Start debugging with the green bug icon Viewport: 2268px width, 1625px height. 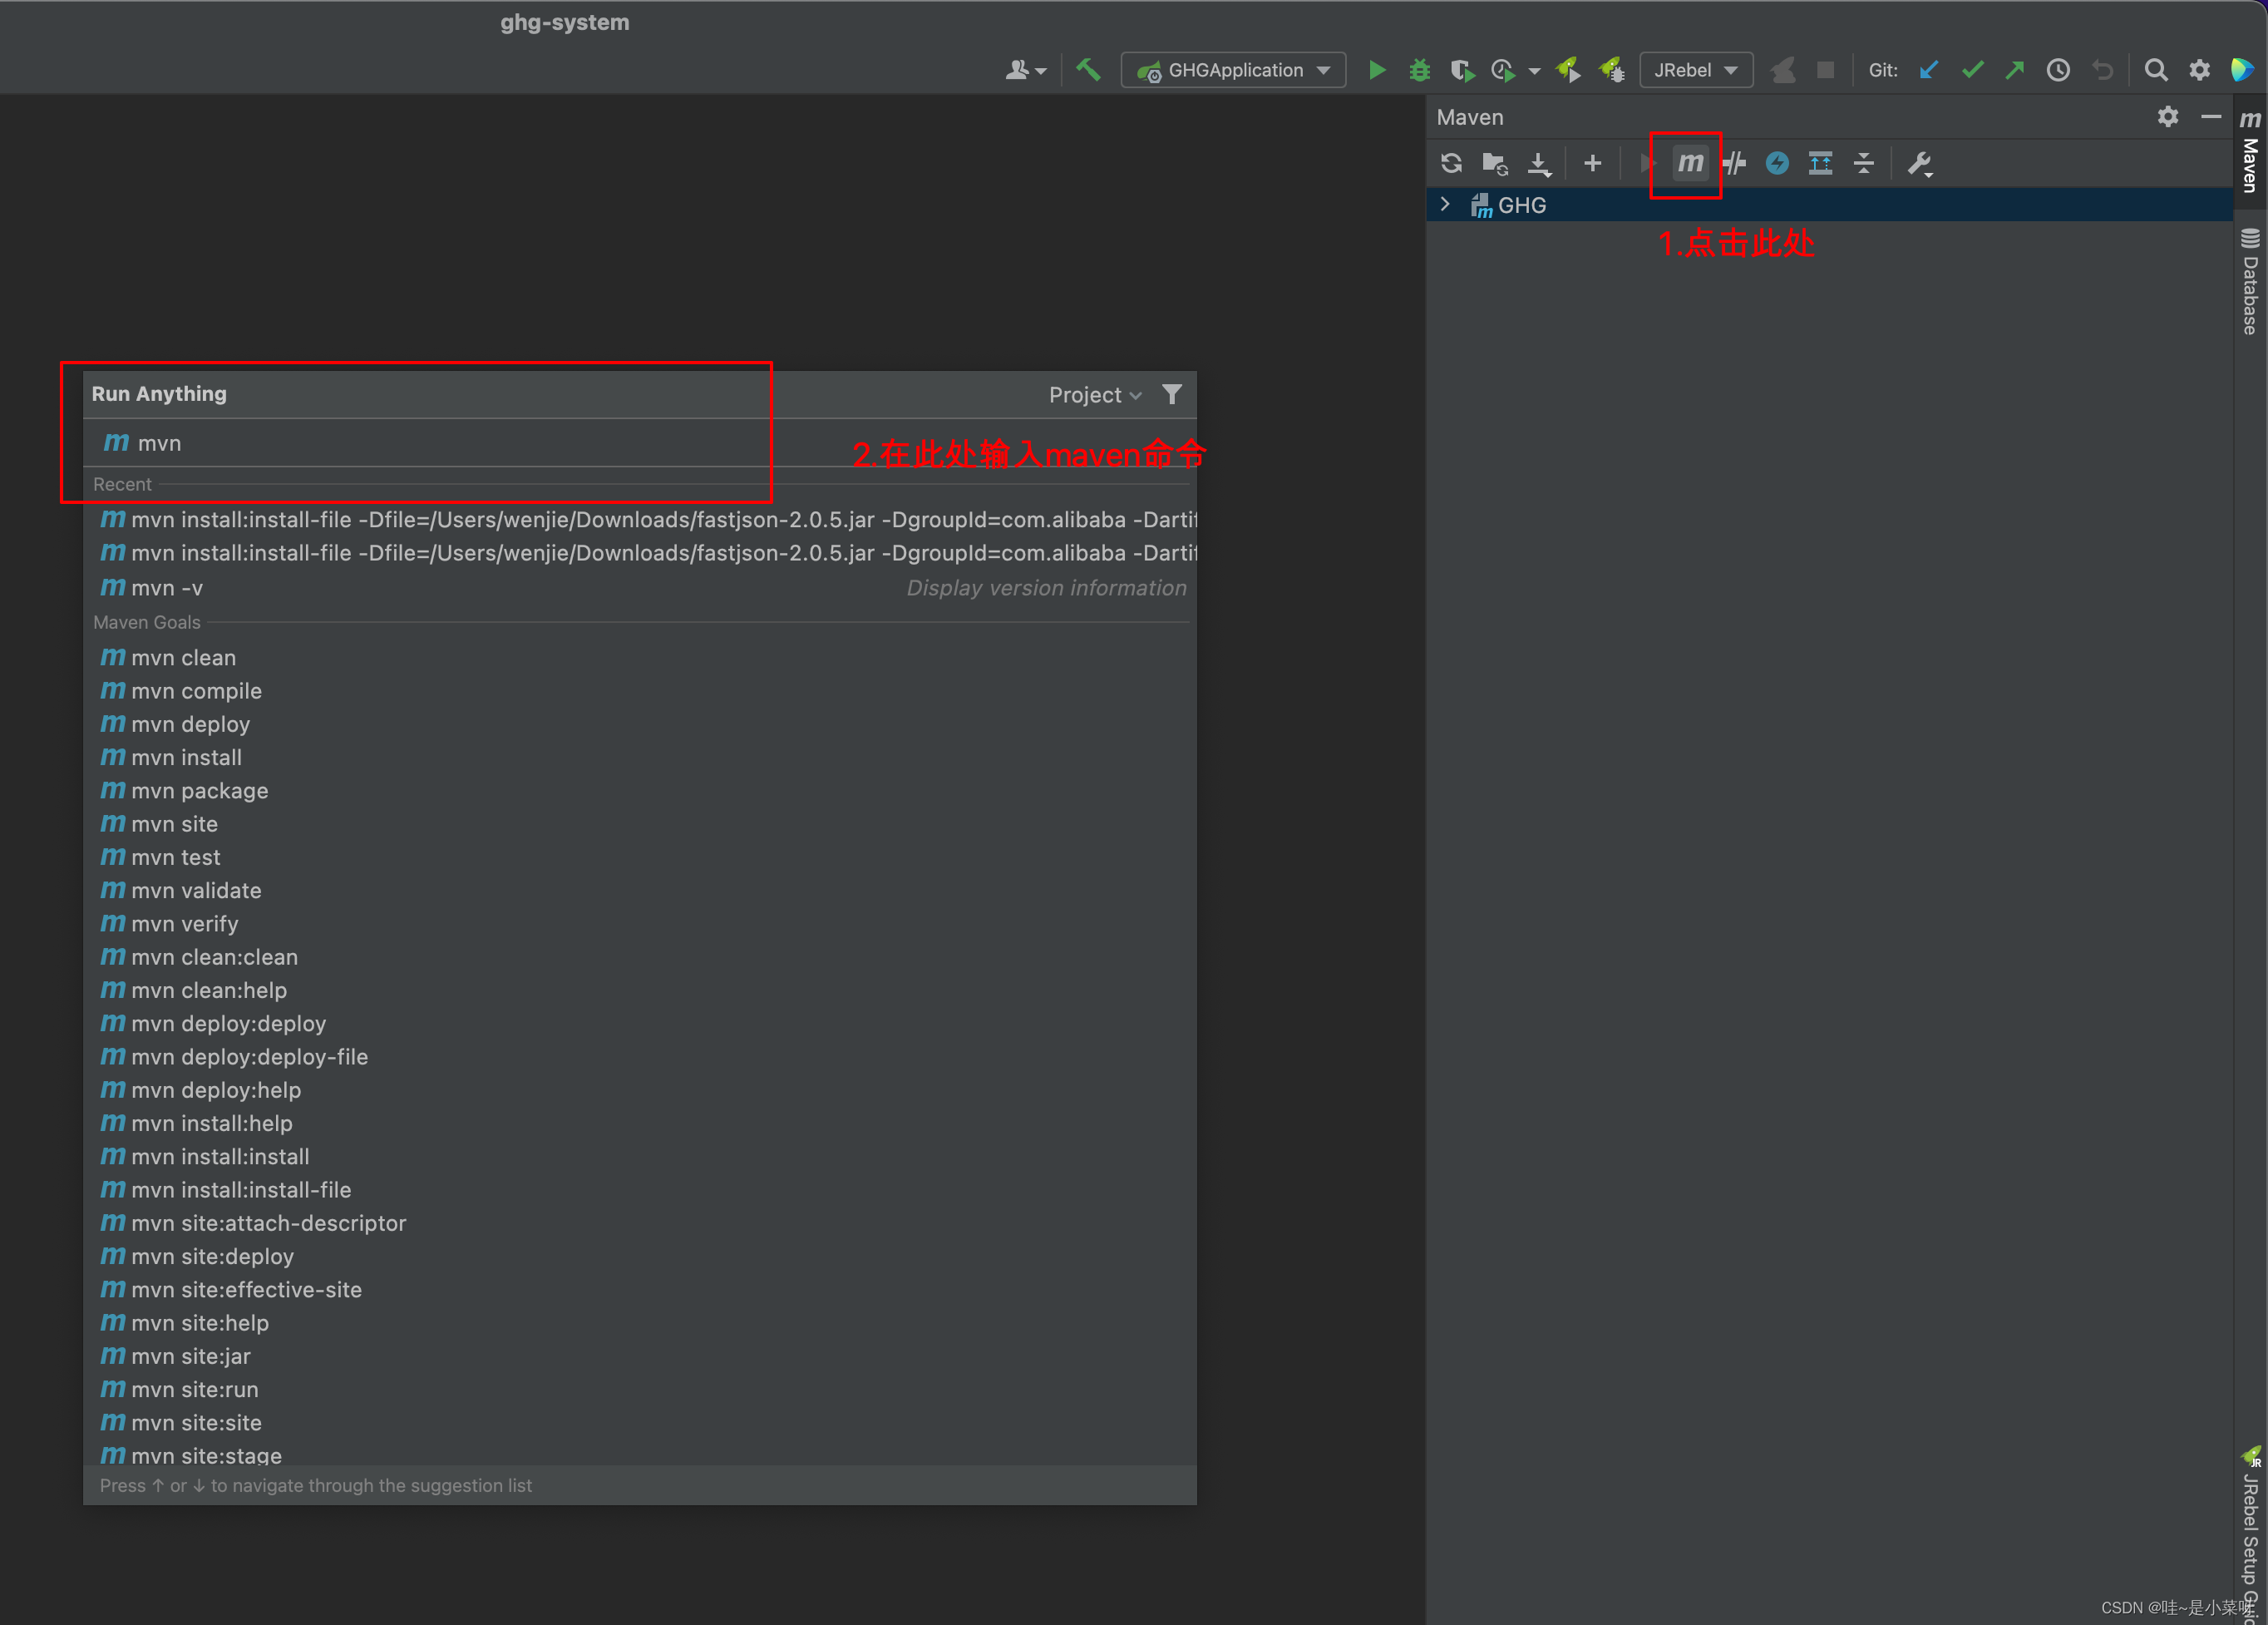click(1419, 70)
